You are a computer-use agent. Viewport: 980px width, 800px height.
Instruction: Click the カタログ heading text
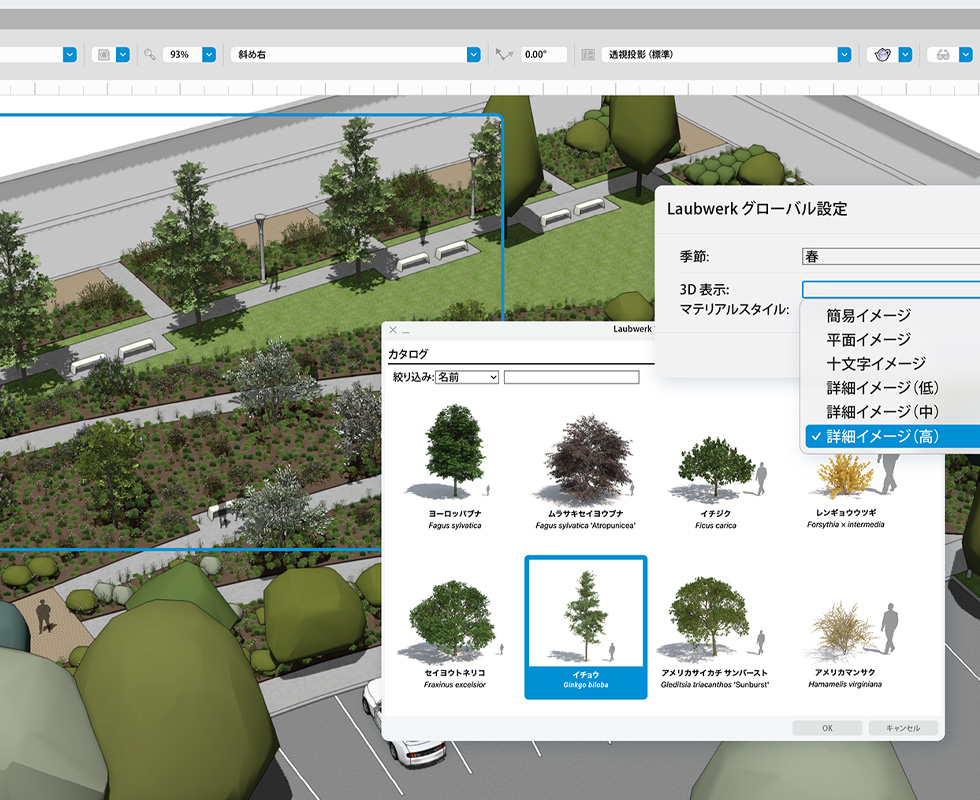408,354
